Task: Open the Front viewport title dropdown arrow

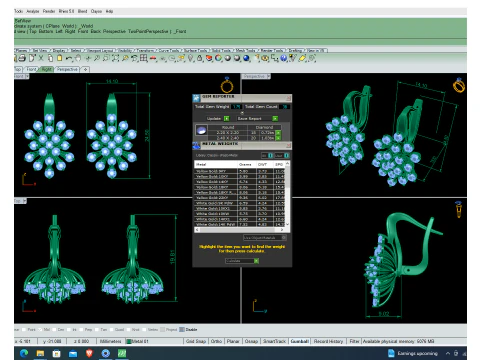Action: (27, 76)
